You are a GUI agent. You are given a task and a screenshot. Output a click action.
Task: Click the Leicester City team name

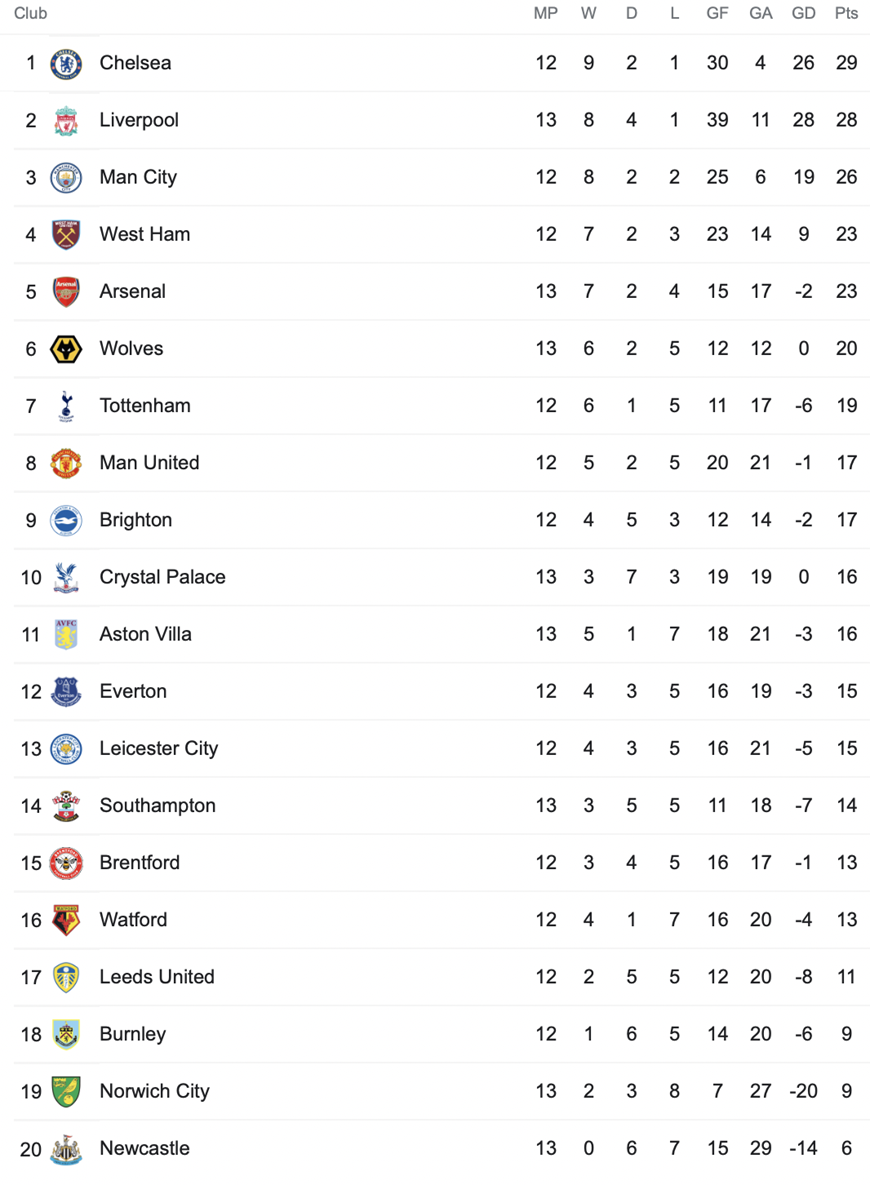(x=159, y=749)
